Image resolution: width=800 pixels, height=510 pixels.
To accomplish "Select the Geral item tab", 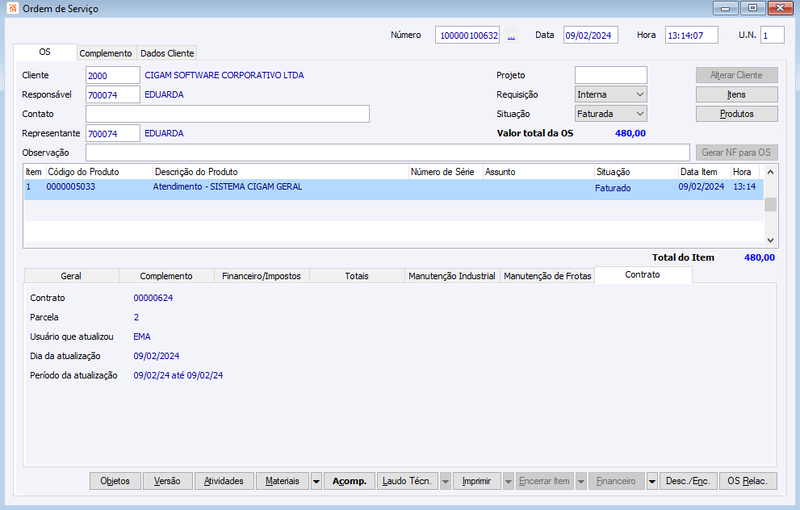I will [71, 276].
